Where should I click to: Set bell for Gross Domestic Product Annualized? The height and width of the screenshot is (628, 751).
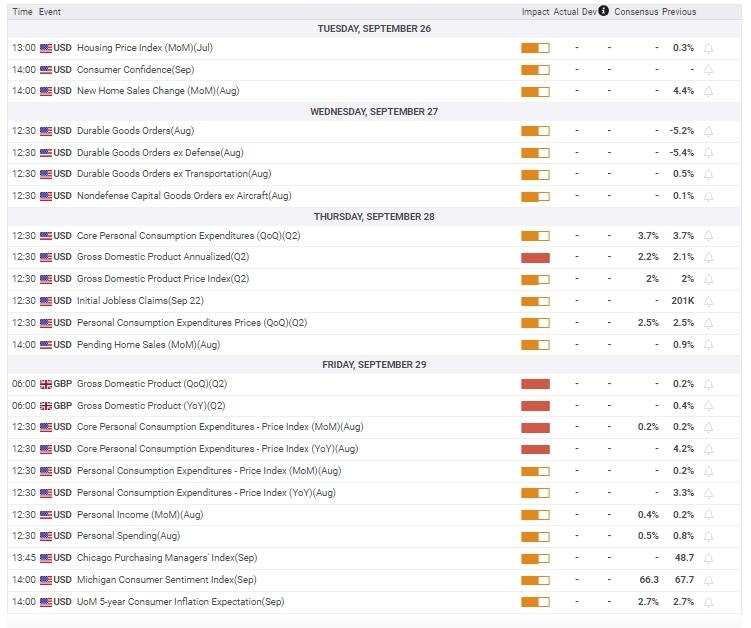pos(708,257)
